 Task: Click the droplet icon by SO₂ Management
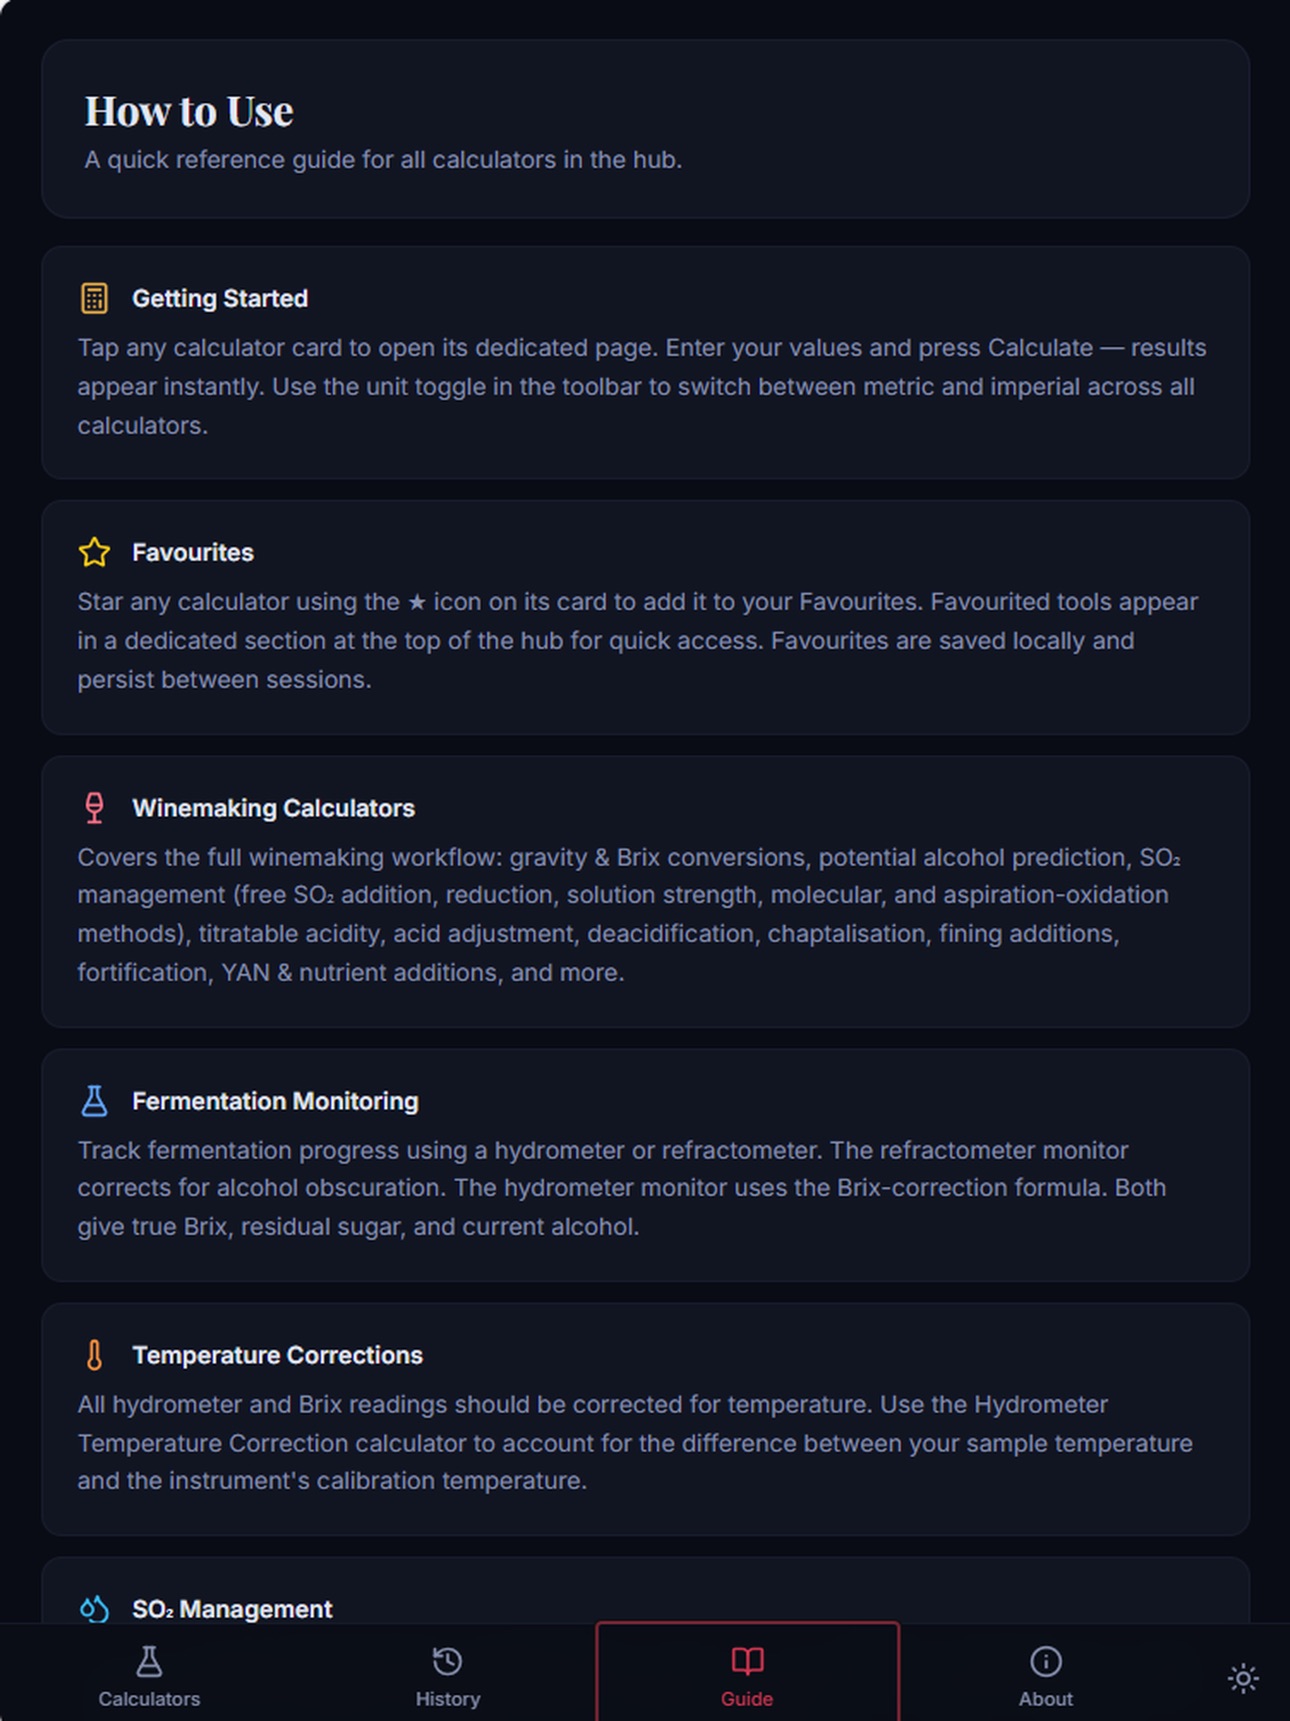pos(94,1609)
